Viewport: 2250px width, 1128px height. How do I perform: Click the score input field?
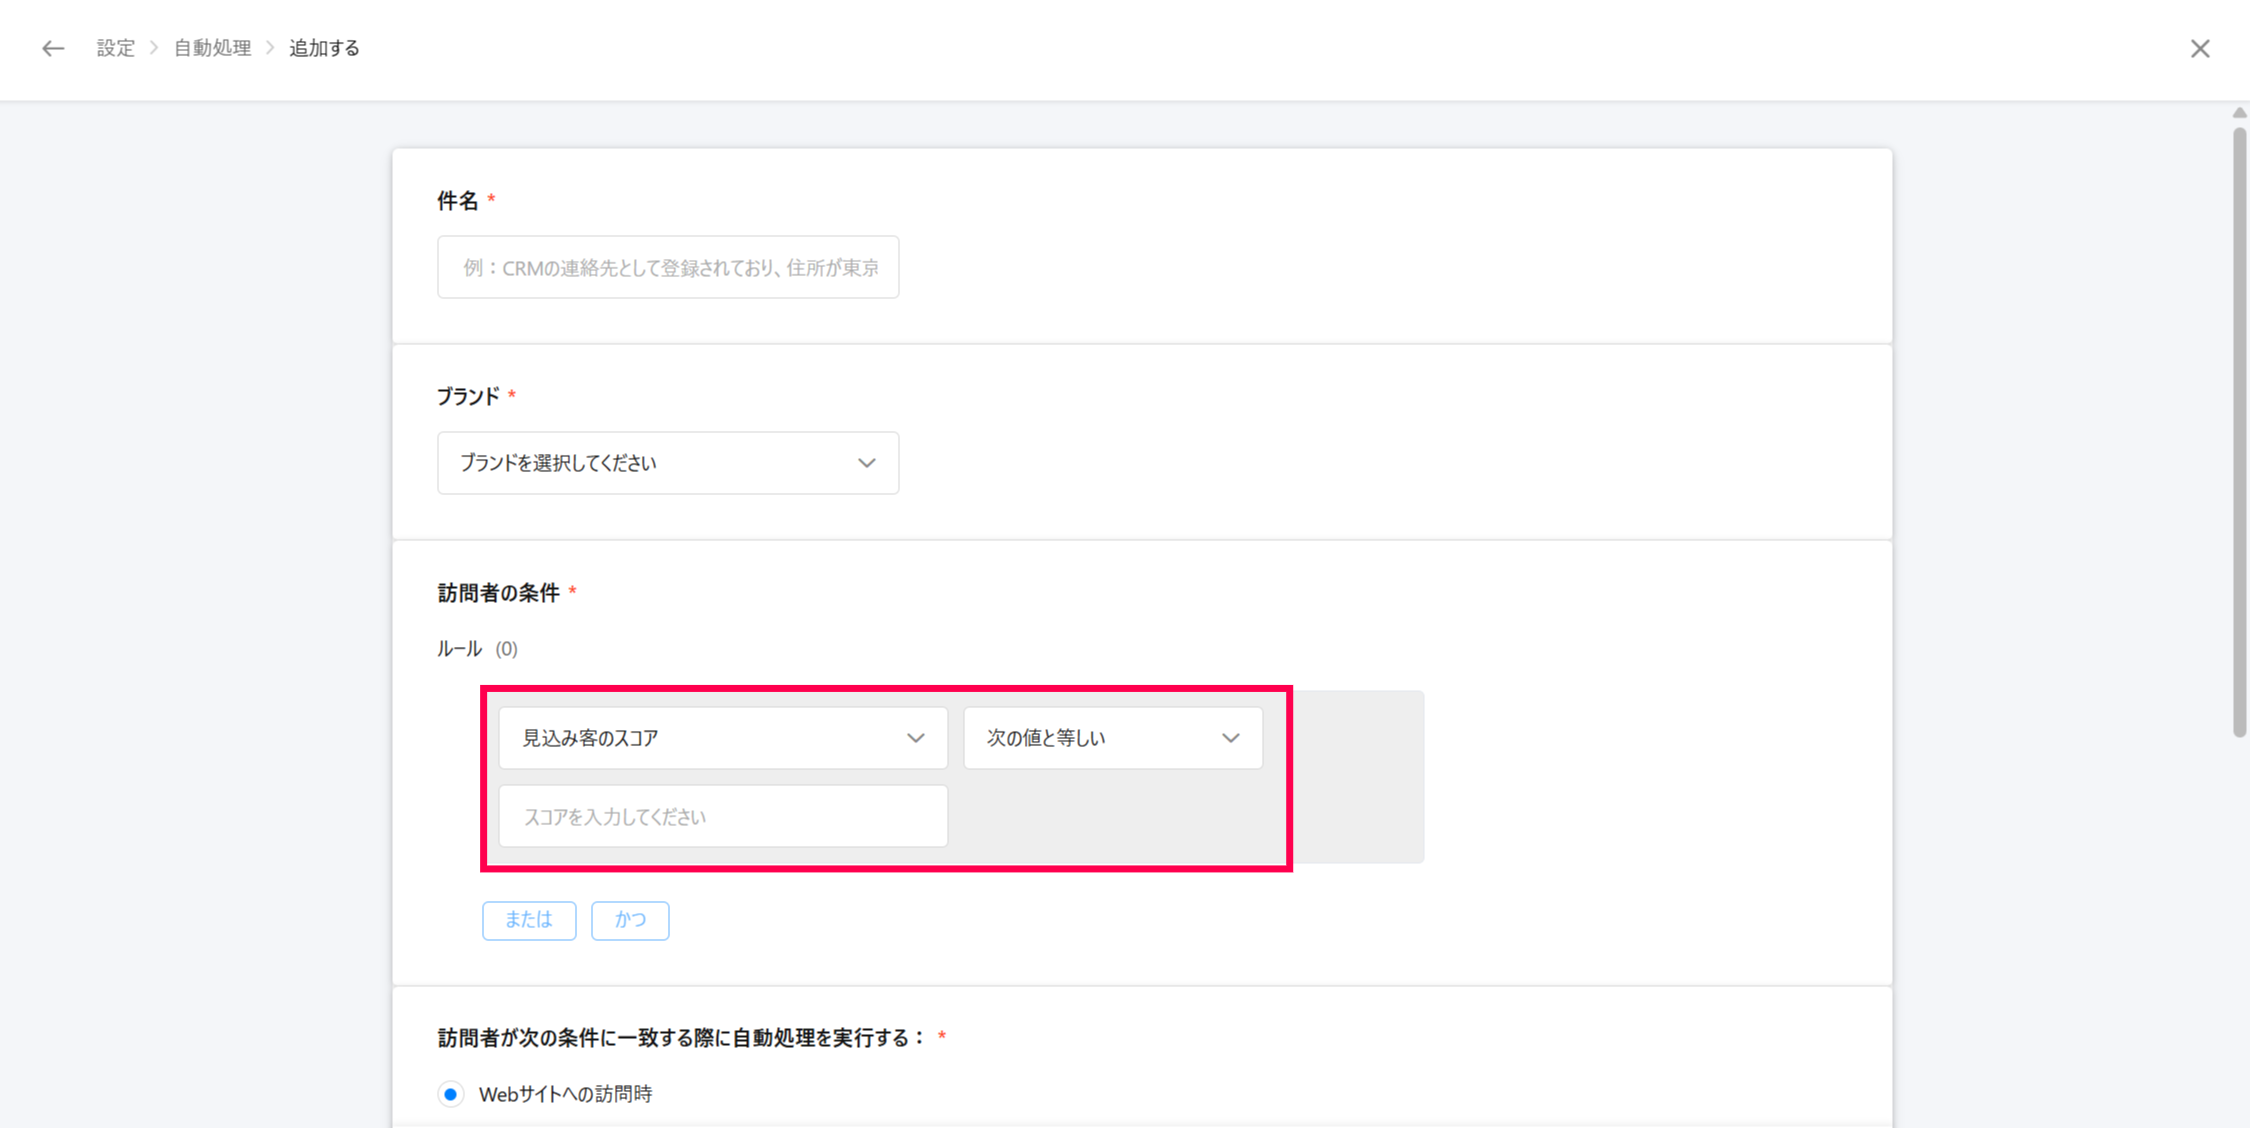click(722, 816)
